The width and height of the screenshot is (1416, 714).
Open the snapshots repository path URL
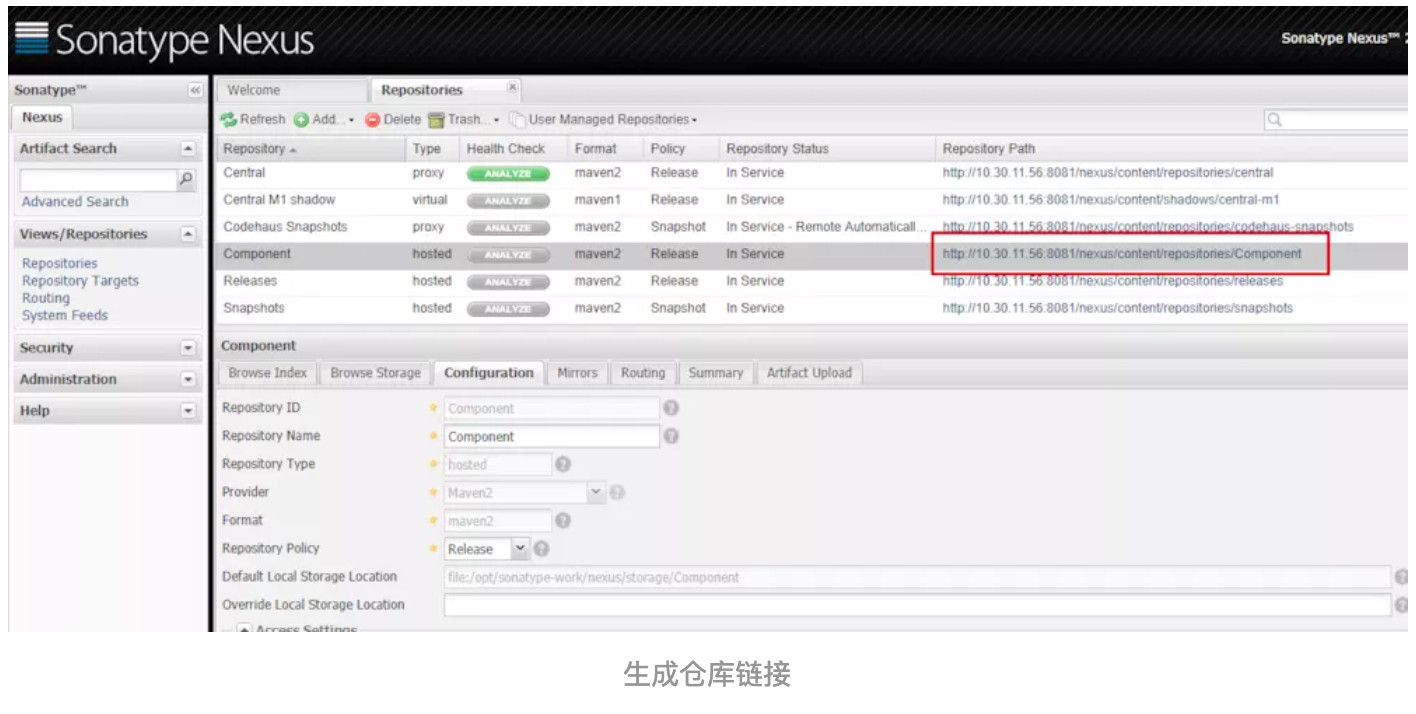(x=1117, y=308)
